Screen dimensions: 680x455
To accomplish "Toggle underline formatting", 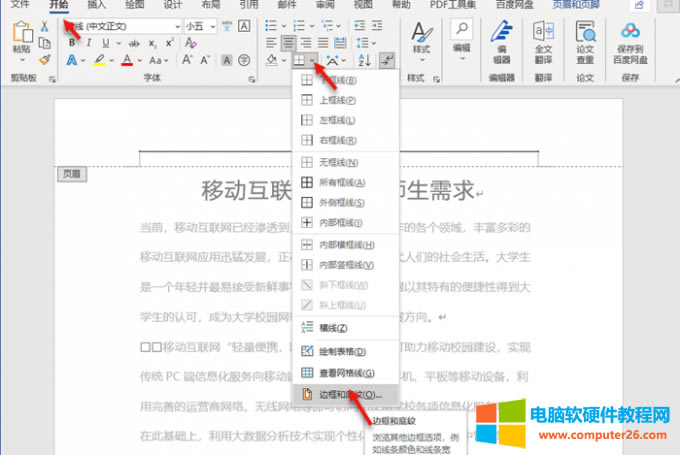I will (104, 43).
